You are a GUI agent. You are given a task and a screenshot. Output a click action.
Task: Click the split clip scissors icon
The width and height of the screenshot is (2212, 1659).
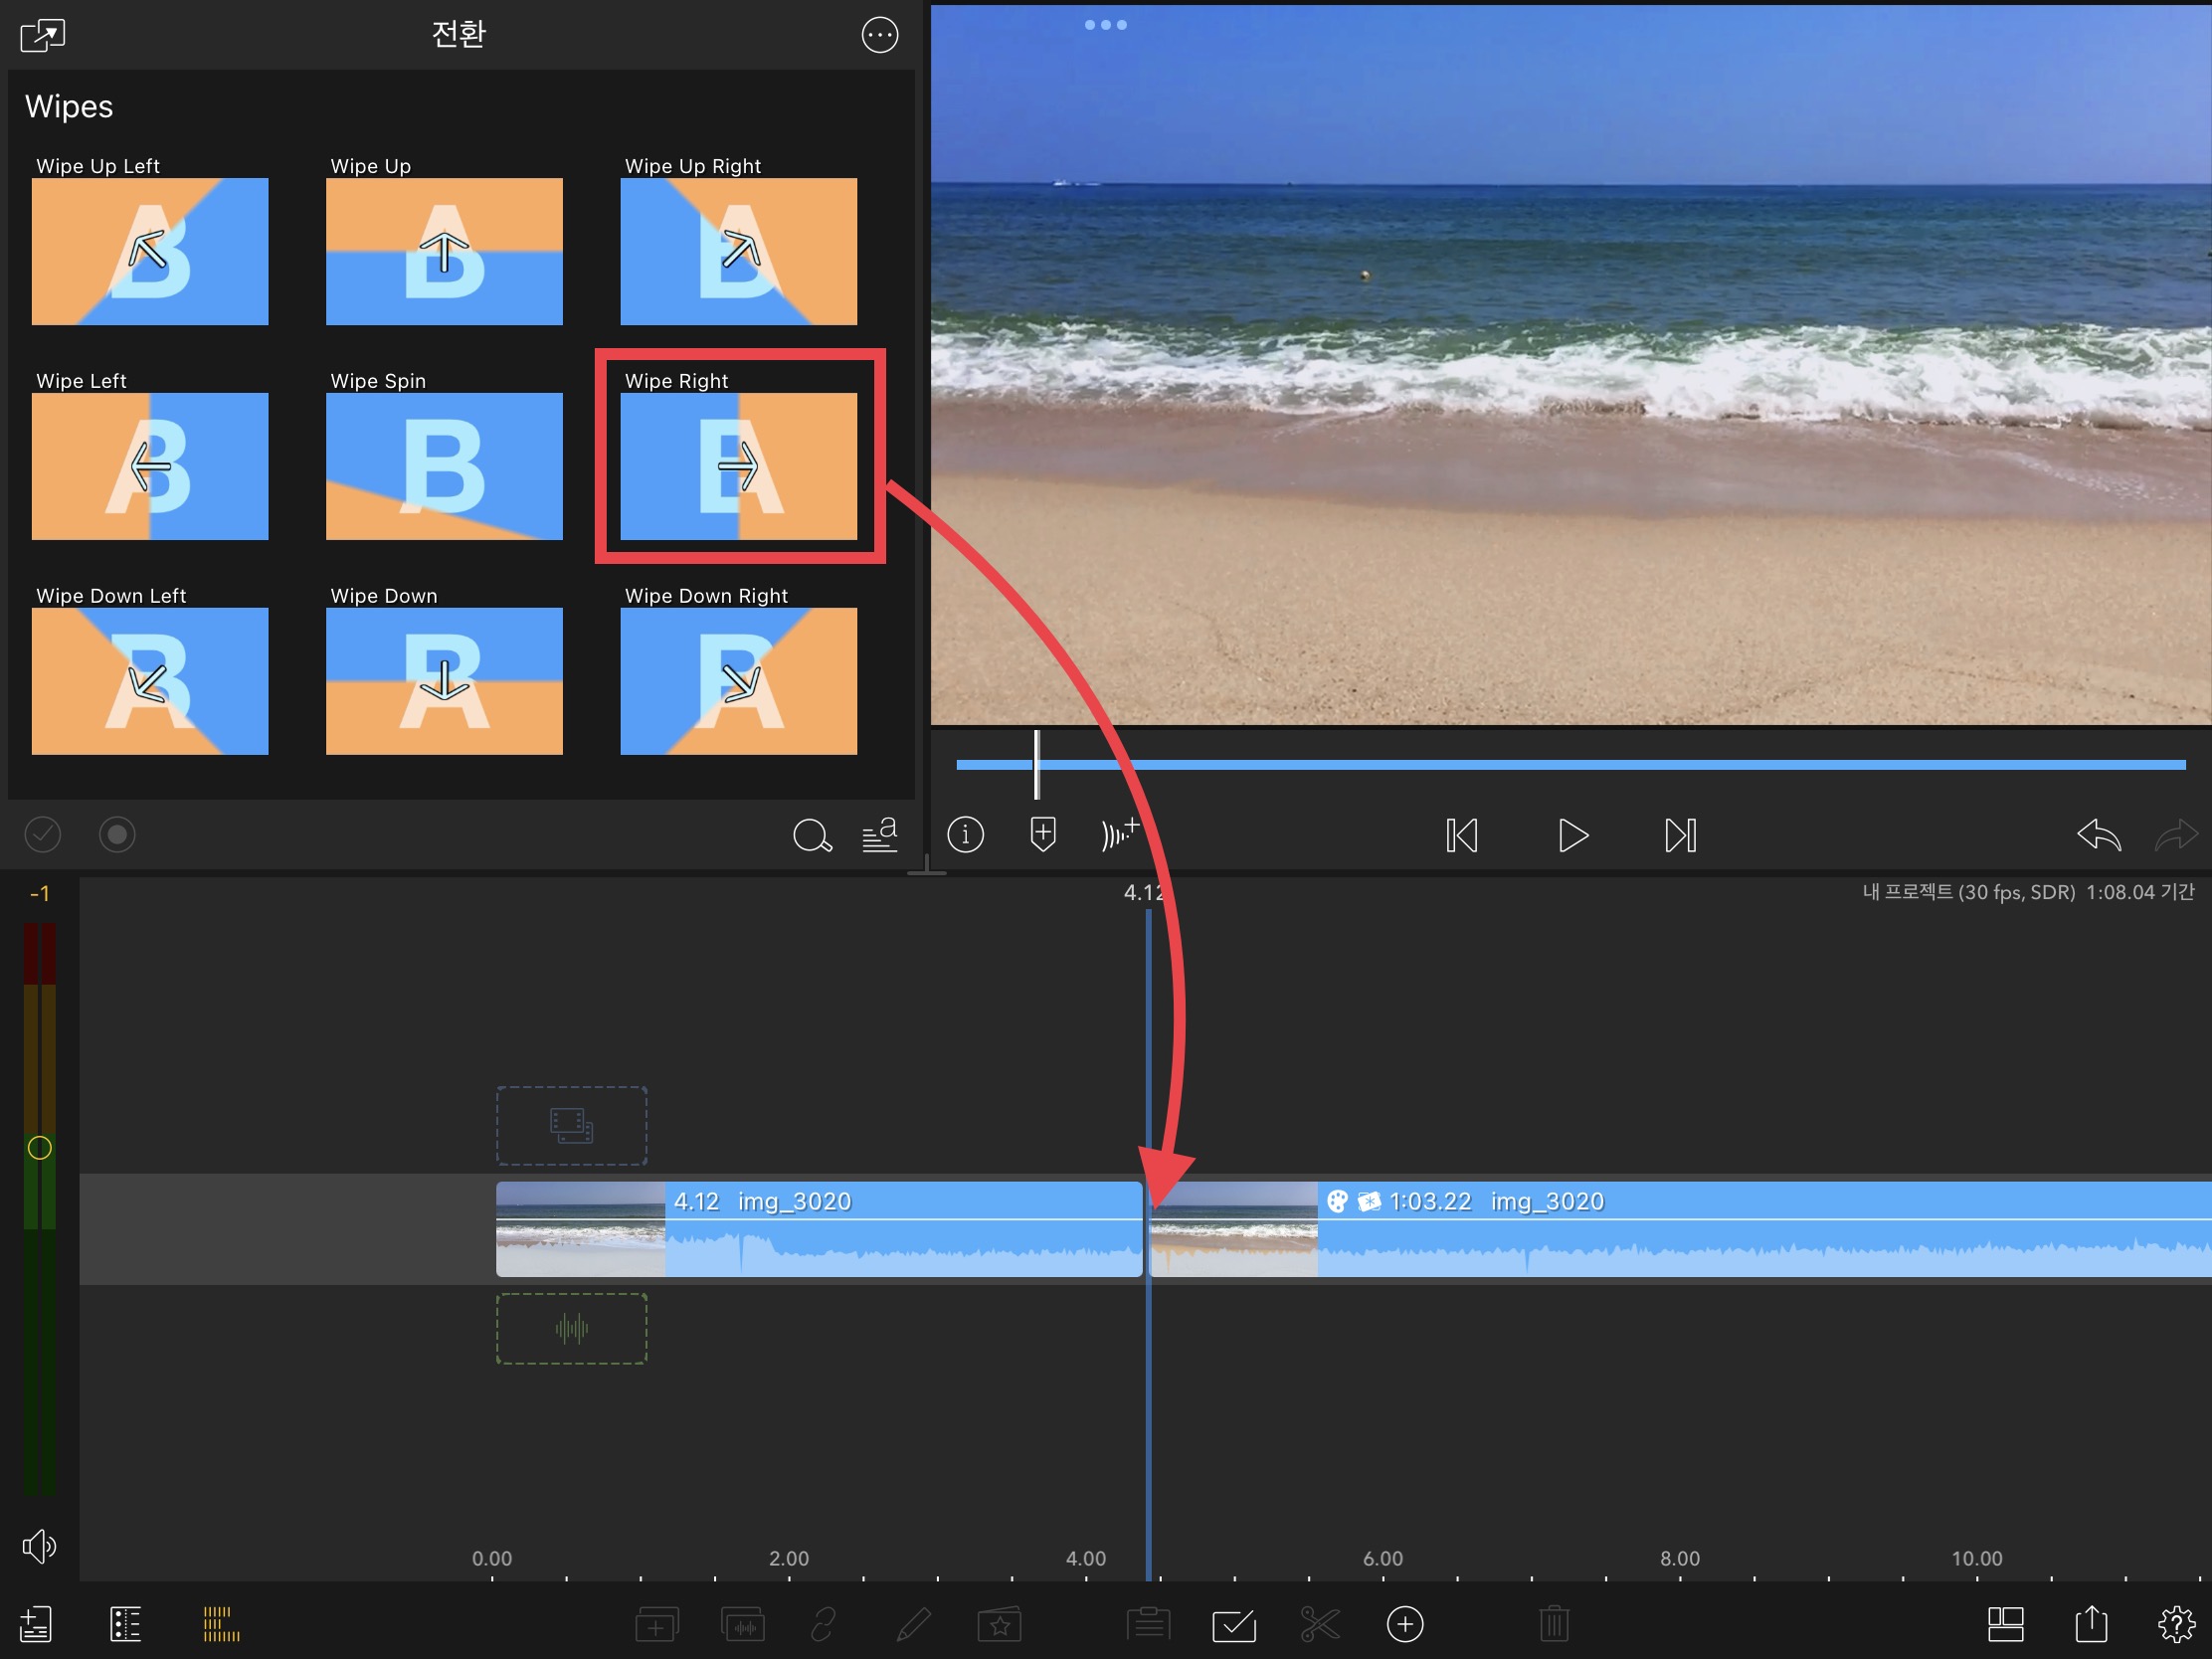(1319, 1624)
